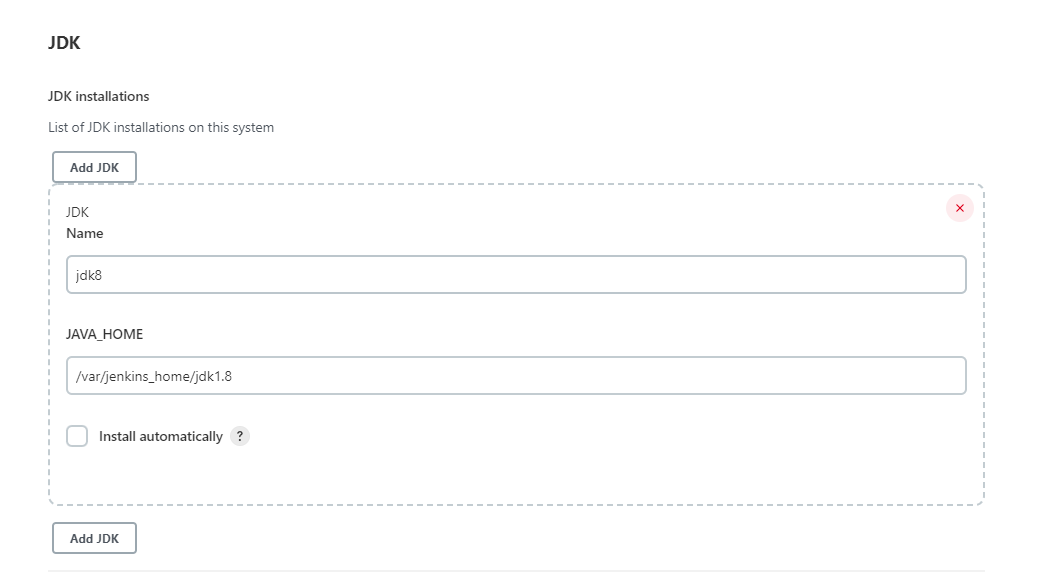Image resolution: width=1061 pixels, height=572 pixels.
Task: Click the Install automatically label text
Action: (160, 436)
